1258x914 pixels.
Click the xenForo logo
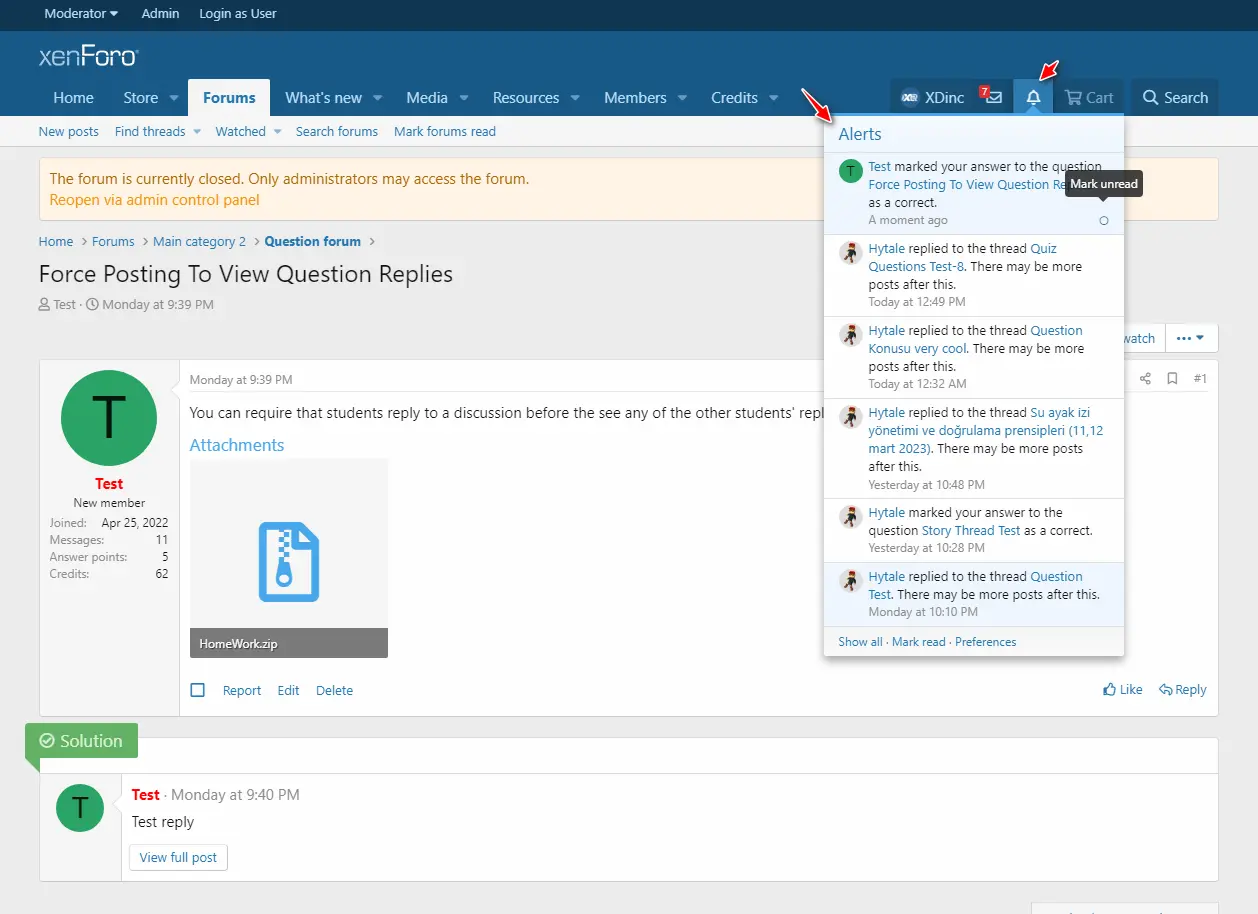(88, 56)
